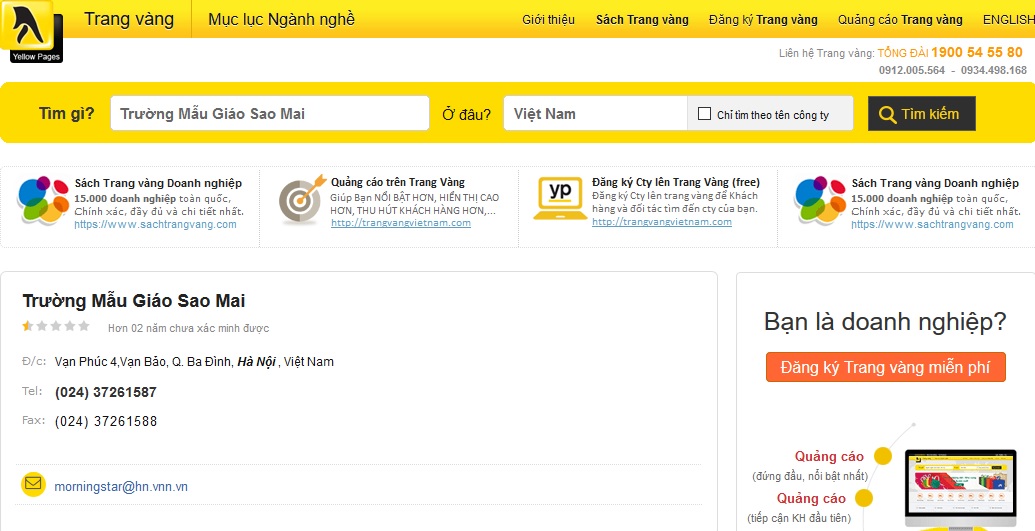Image resolution: width=1035 pixels, height=531 pixels.
Task: Open http://trangvangvietnam.com link under Đăng ký Cty
Action: (661, 221)
